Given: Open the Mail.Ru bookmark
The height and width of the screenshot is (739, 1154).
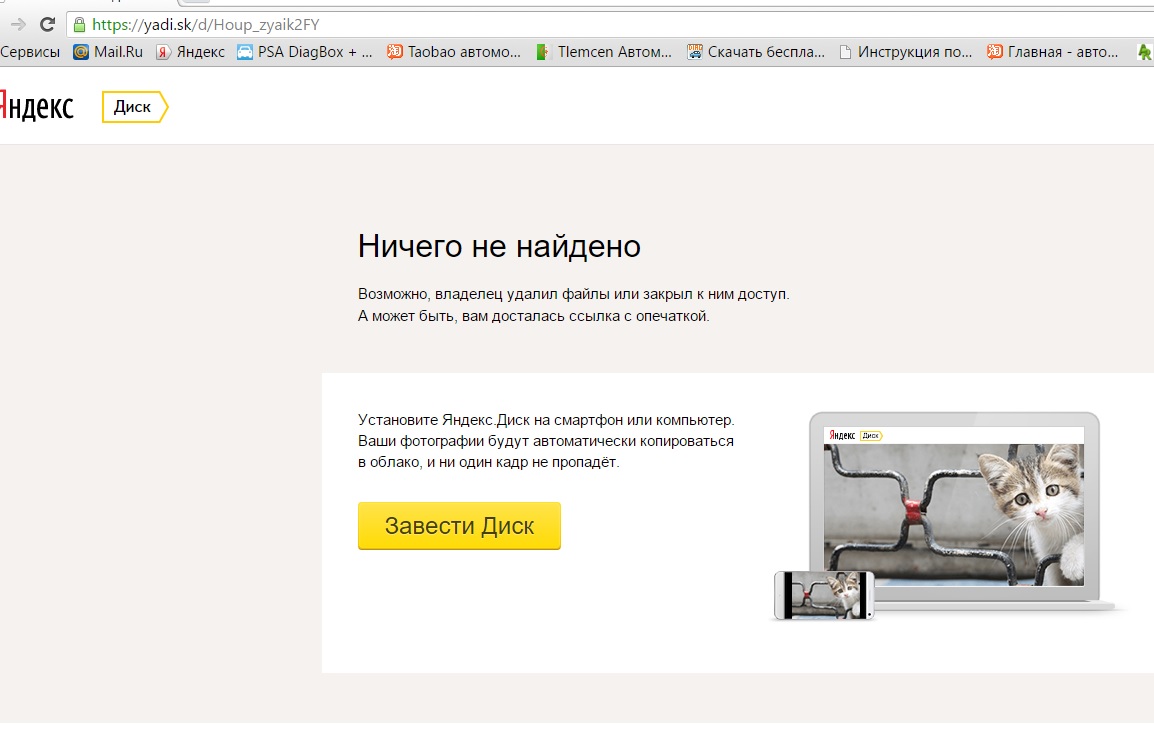Looking at the screenshot, I should 108,52.
